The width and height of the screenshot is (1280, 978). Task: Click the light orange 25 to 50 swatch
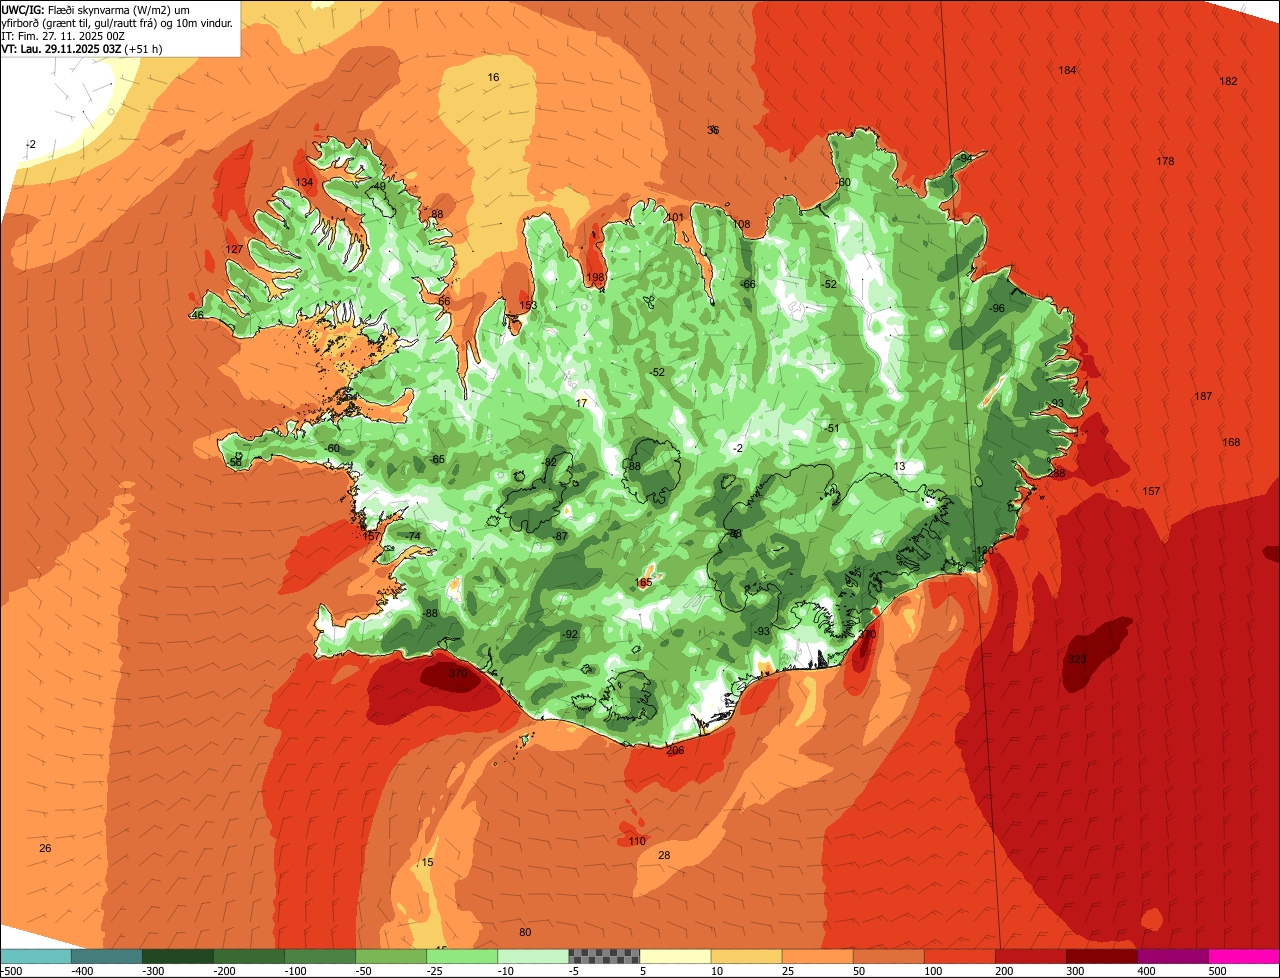[x=816, y=956]
